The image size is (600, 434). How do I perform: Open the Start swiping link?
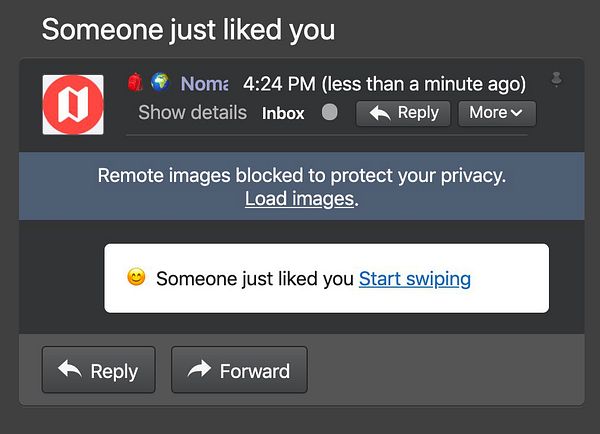(414, 278)
